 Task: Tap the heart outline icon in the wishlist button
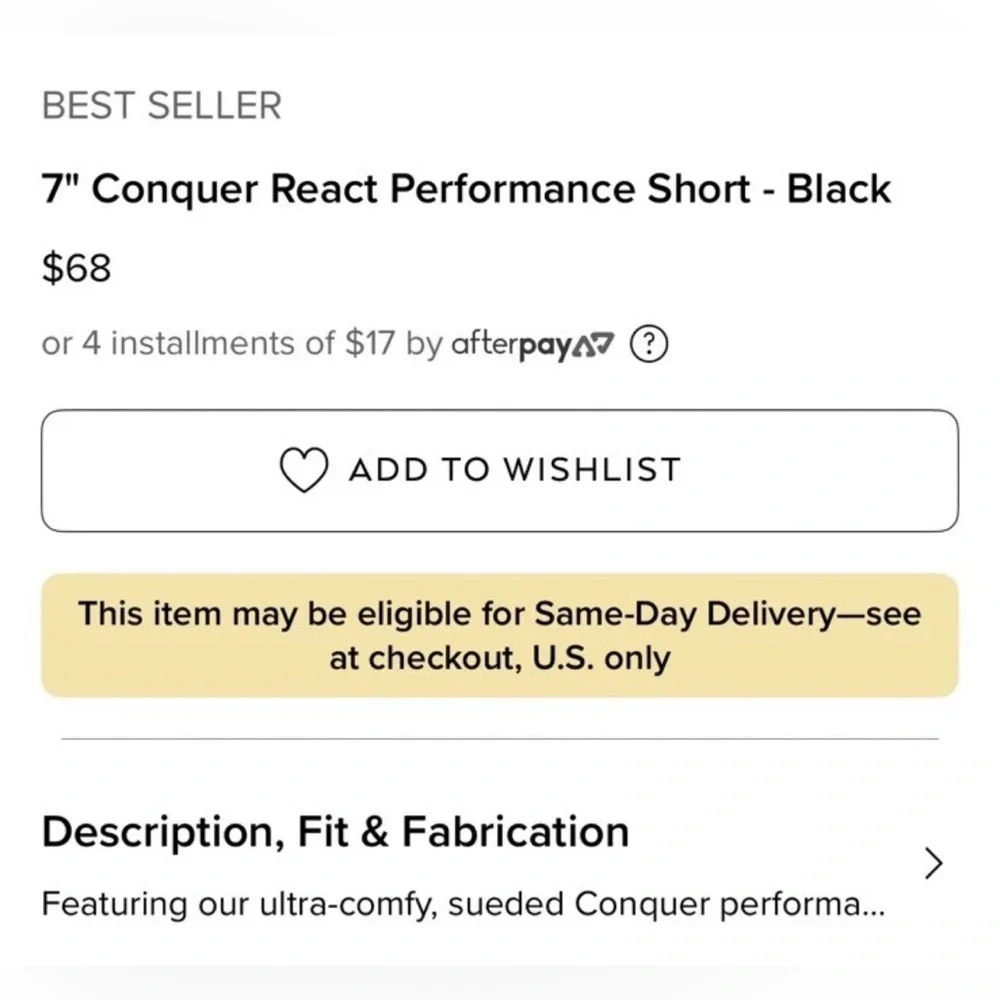[306, 469]
